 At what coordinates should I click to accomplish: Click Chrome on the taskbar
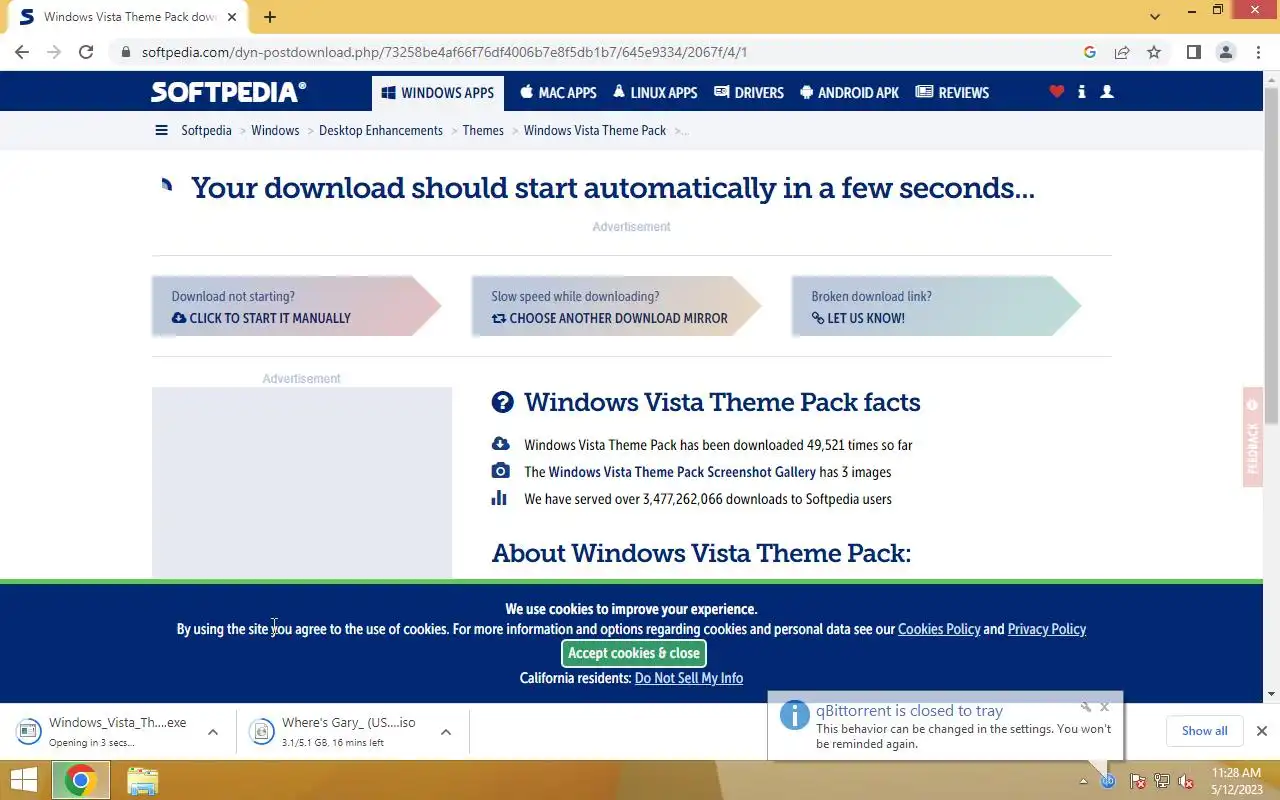pyautogui.click(x=81, y=780)
